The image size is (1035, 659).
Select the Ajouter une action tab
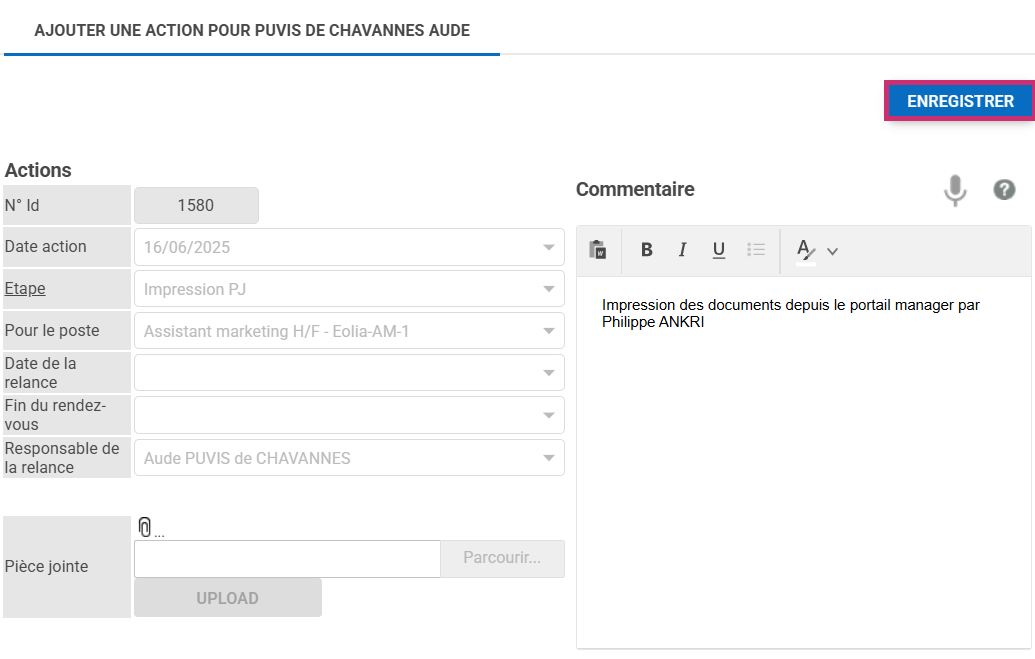click(x=252, y=30)
